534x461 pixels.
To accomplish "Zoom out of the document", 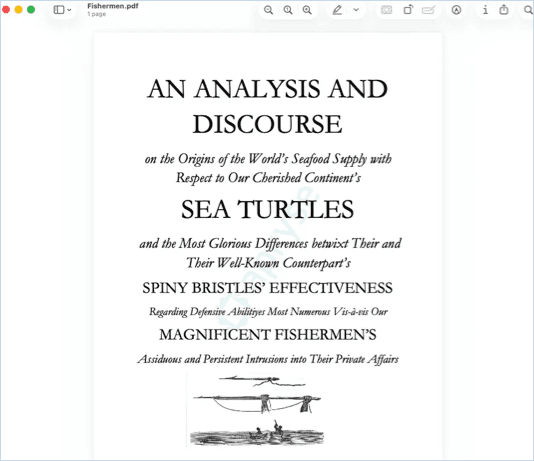I will click(x=268, y=10).
